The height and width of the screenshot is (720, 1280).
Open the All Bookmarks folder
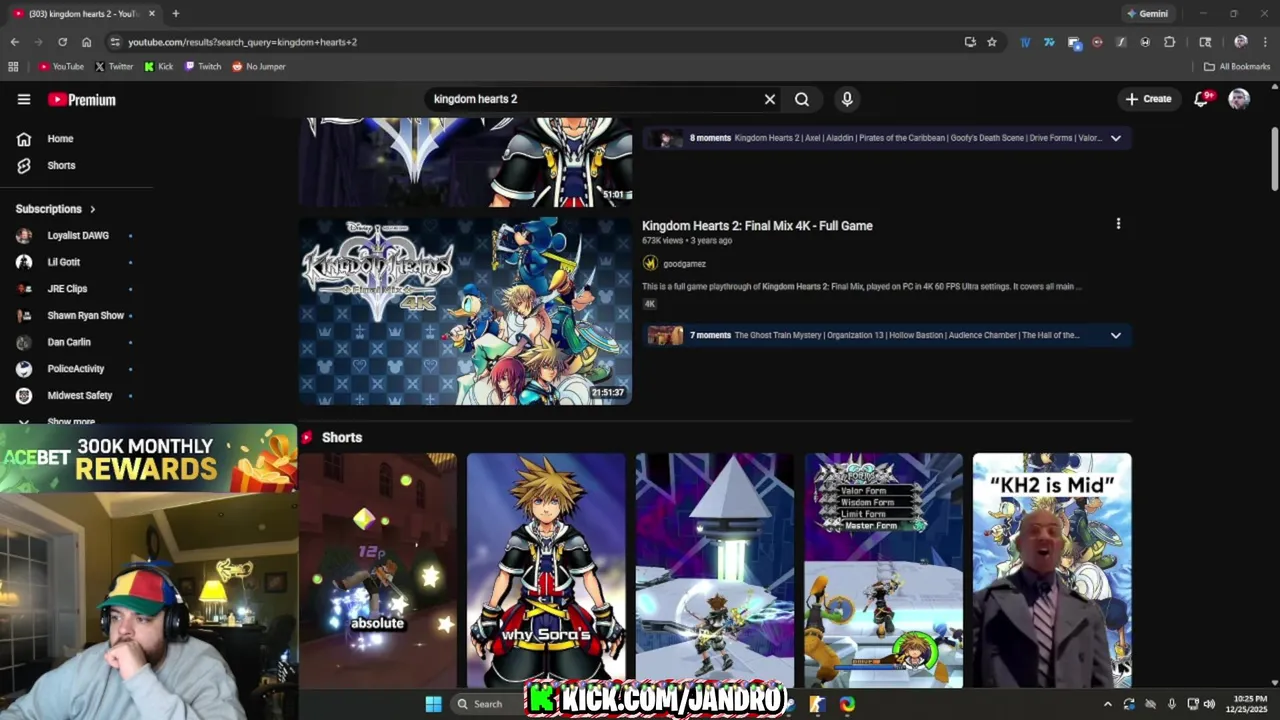point(1237,67)
